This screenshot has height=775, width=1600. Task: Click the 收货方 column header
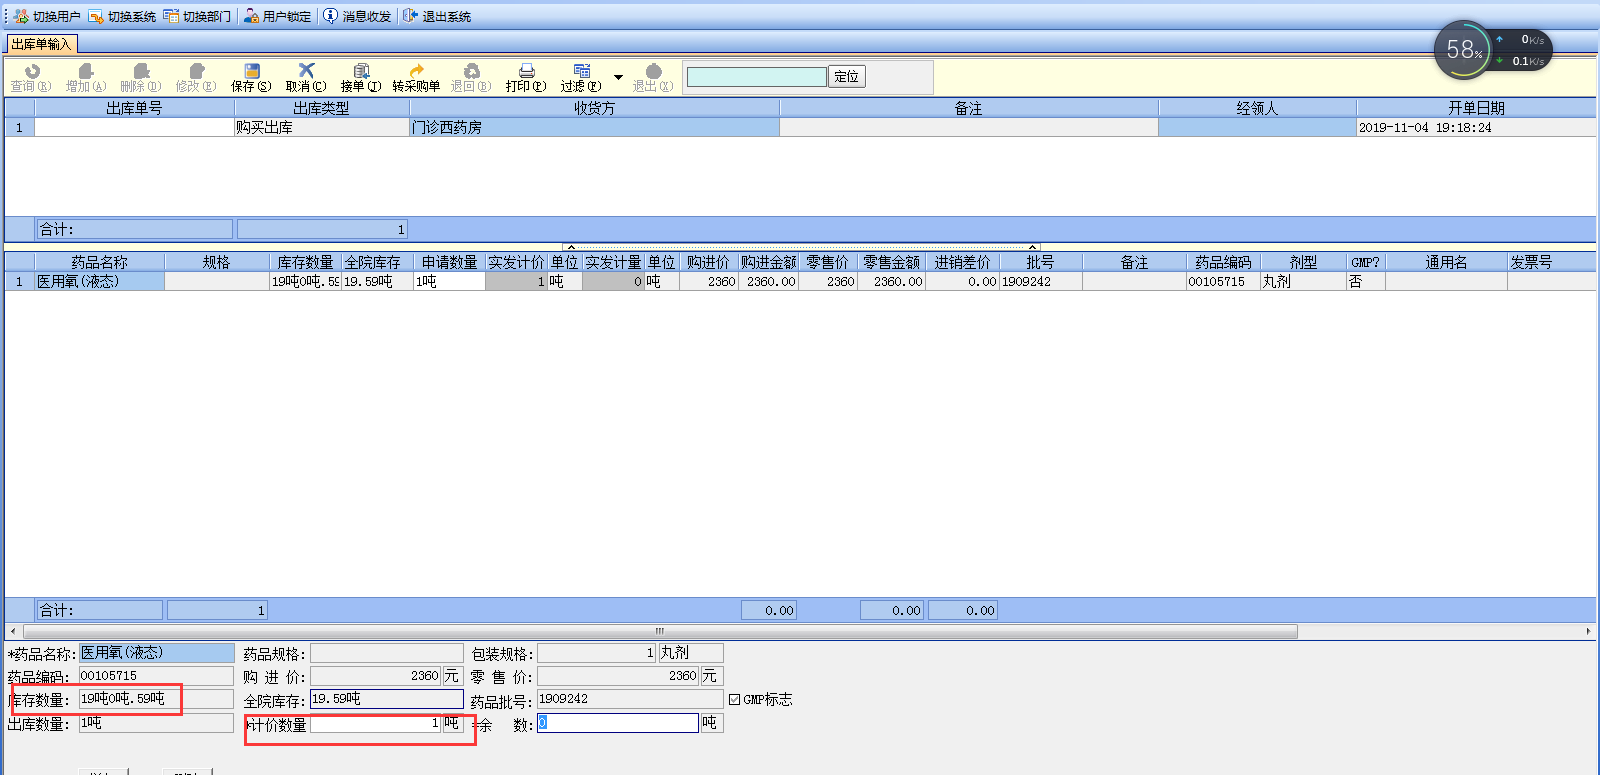coord(594,108)
